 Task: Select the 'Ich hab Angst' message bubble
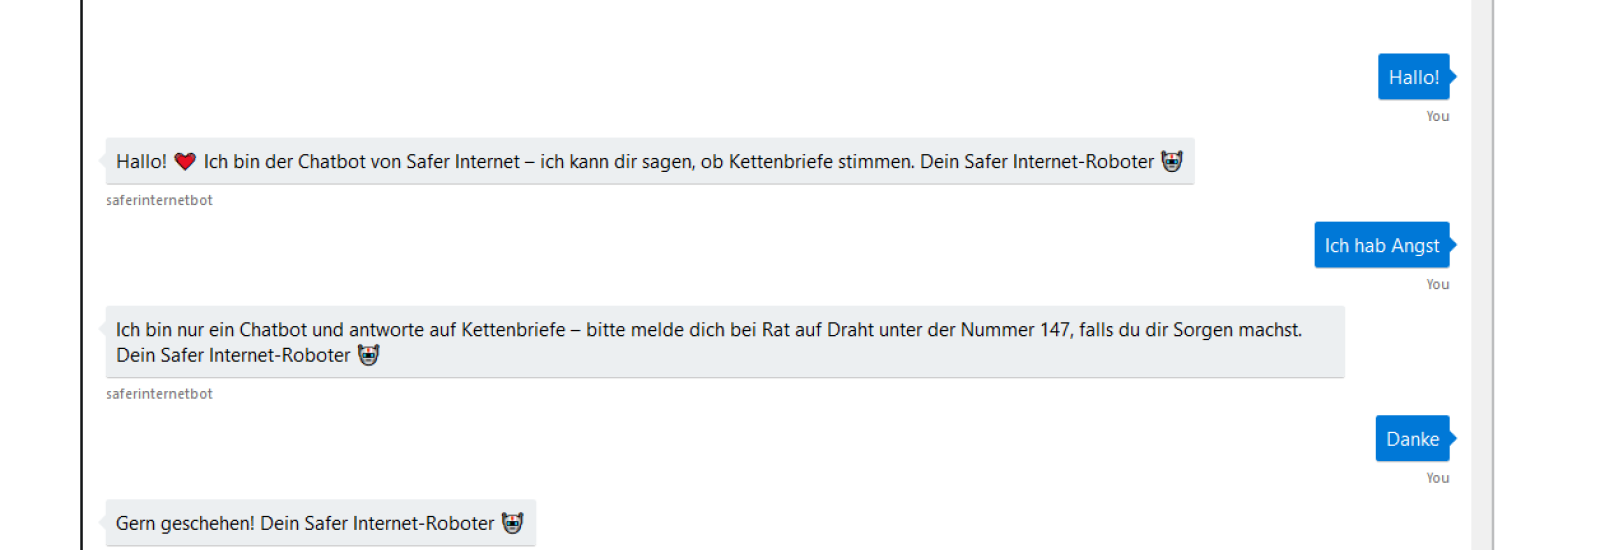click(x=1382, y=245)
